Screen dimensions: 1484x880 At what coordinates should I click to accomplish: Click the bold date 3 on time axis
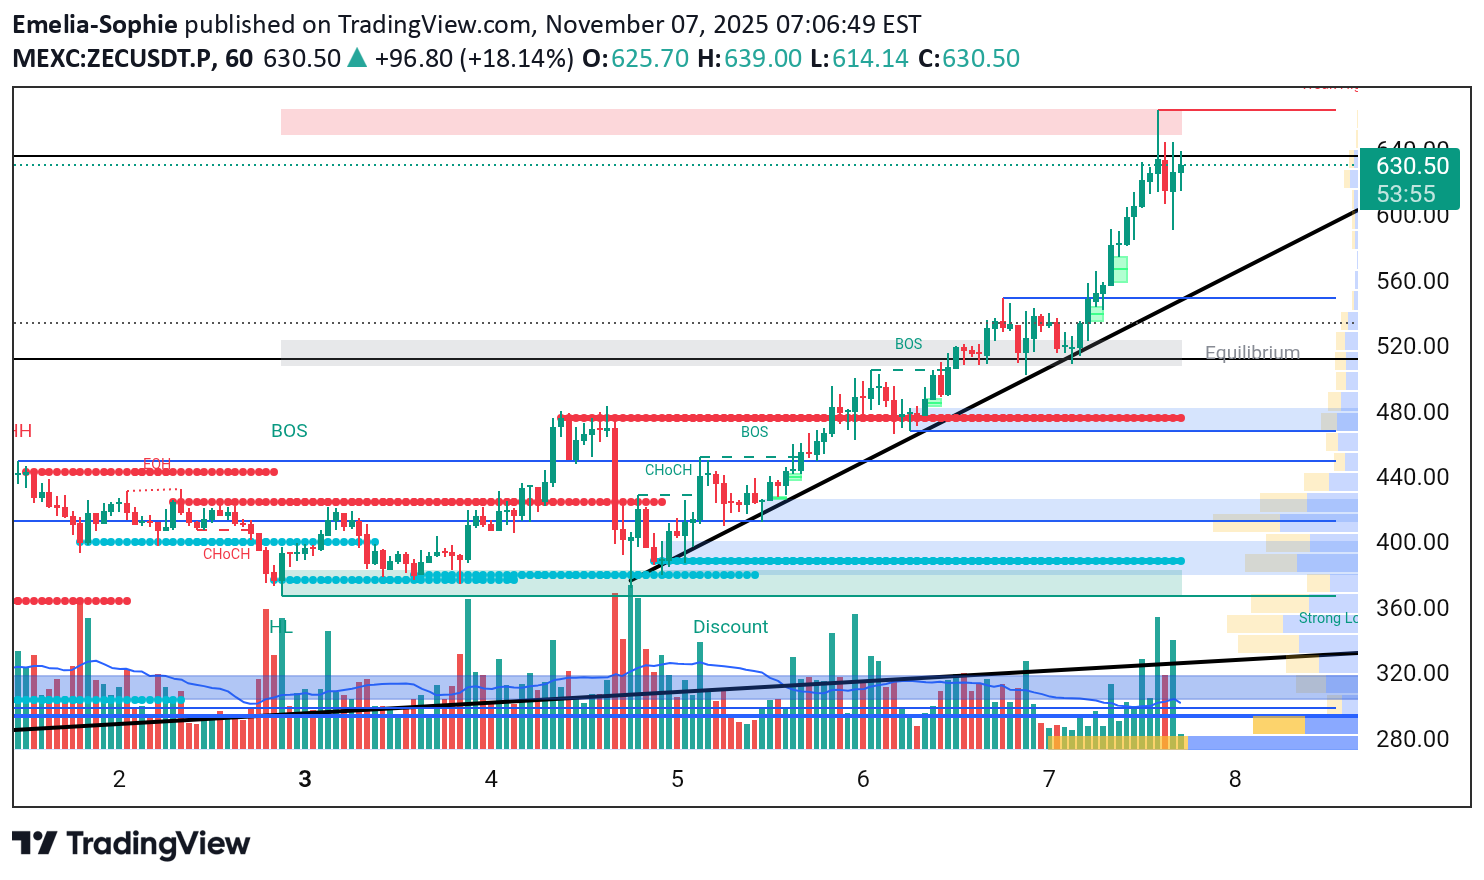305,779
